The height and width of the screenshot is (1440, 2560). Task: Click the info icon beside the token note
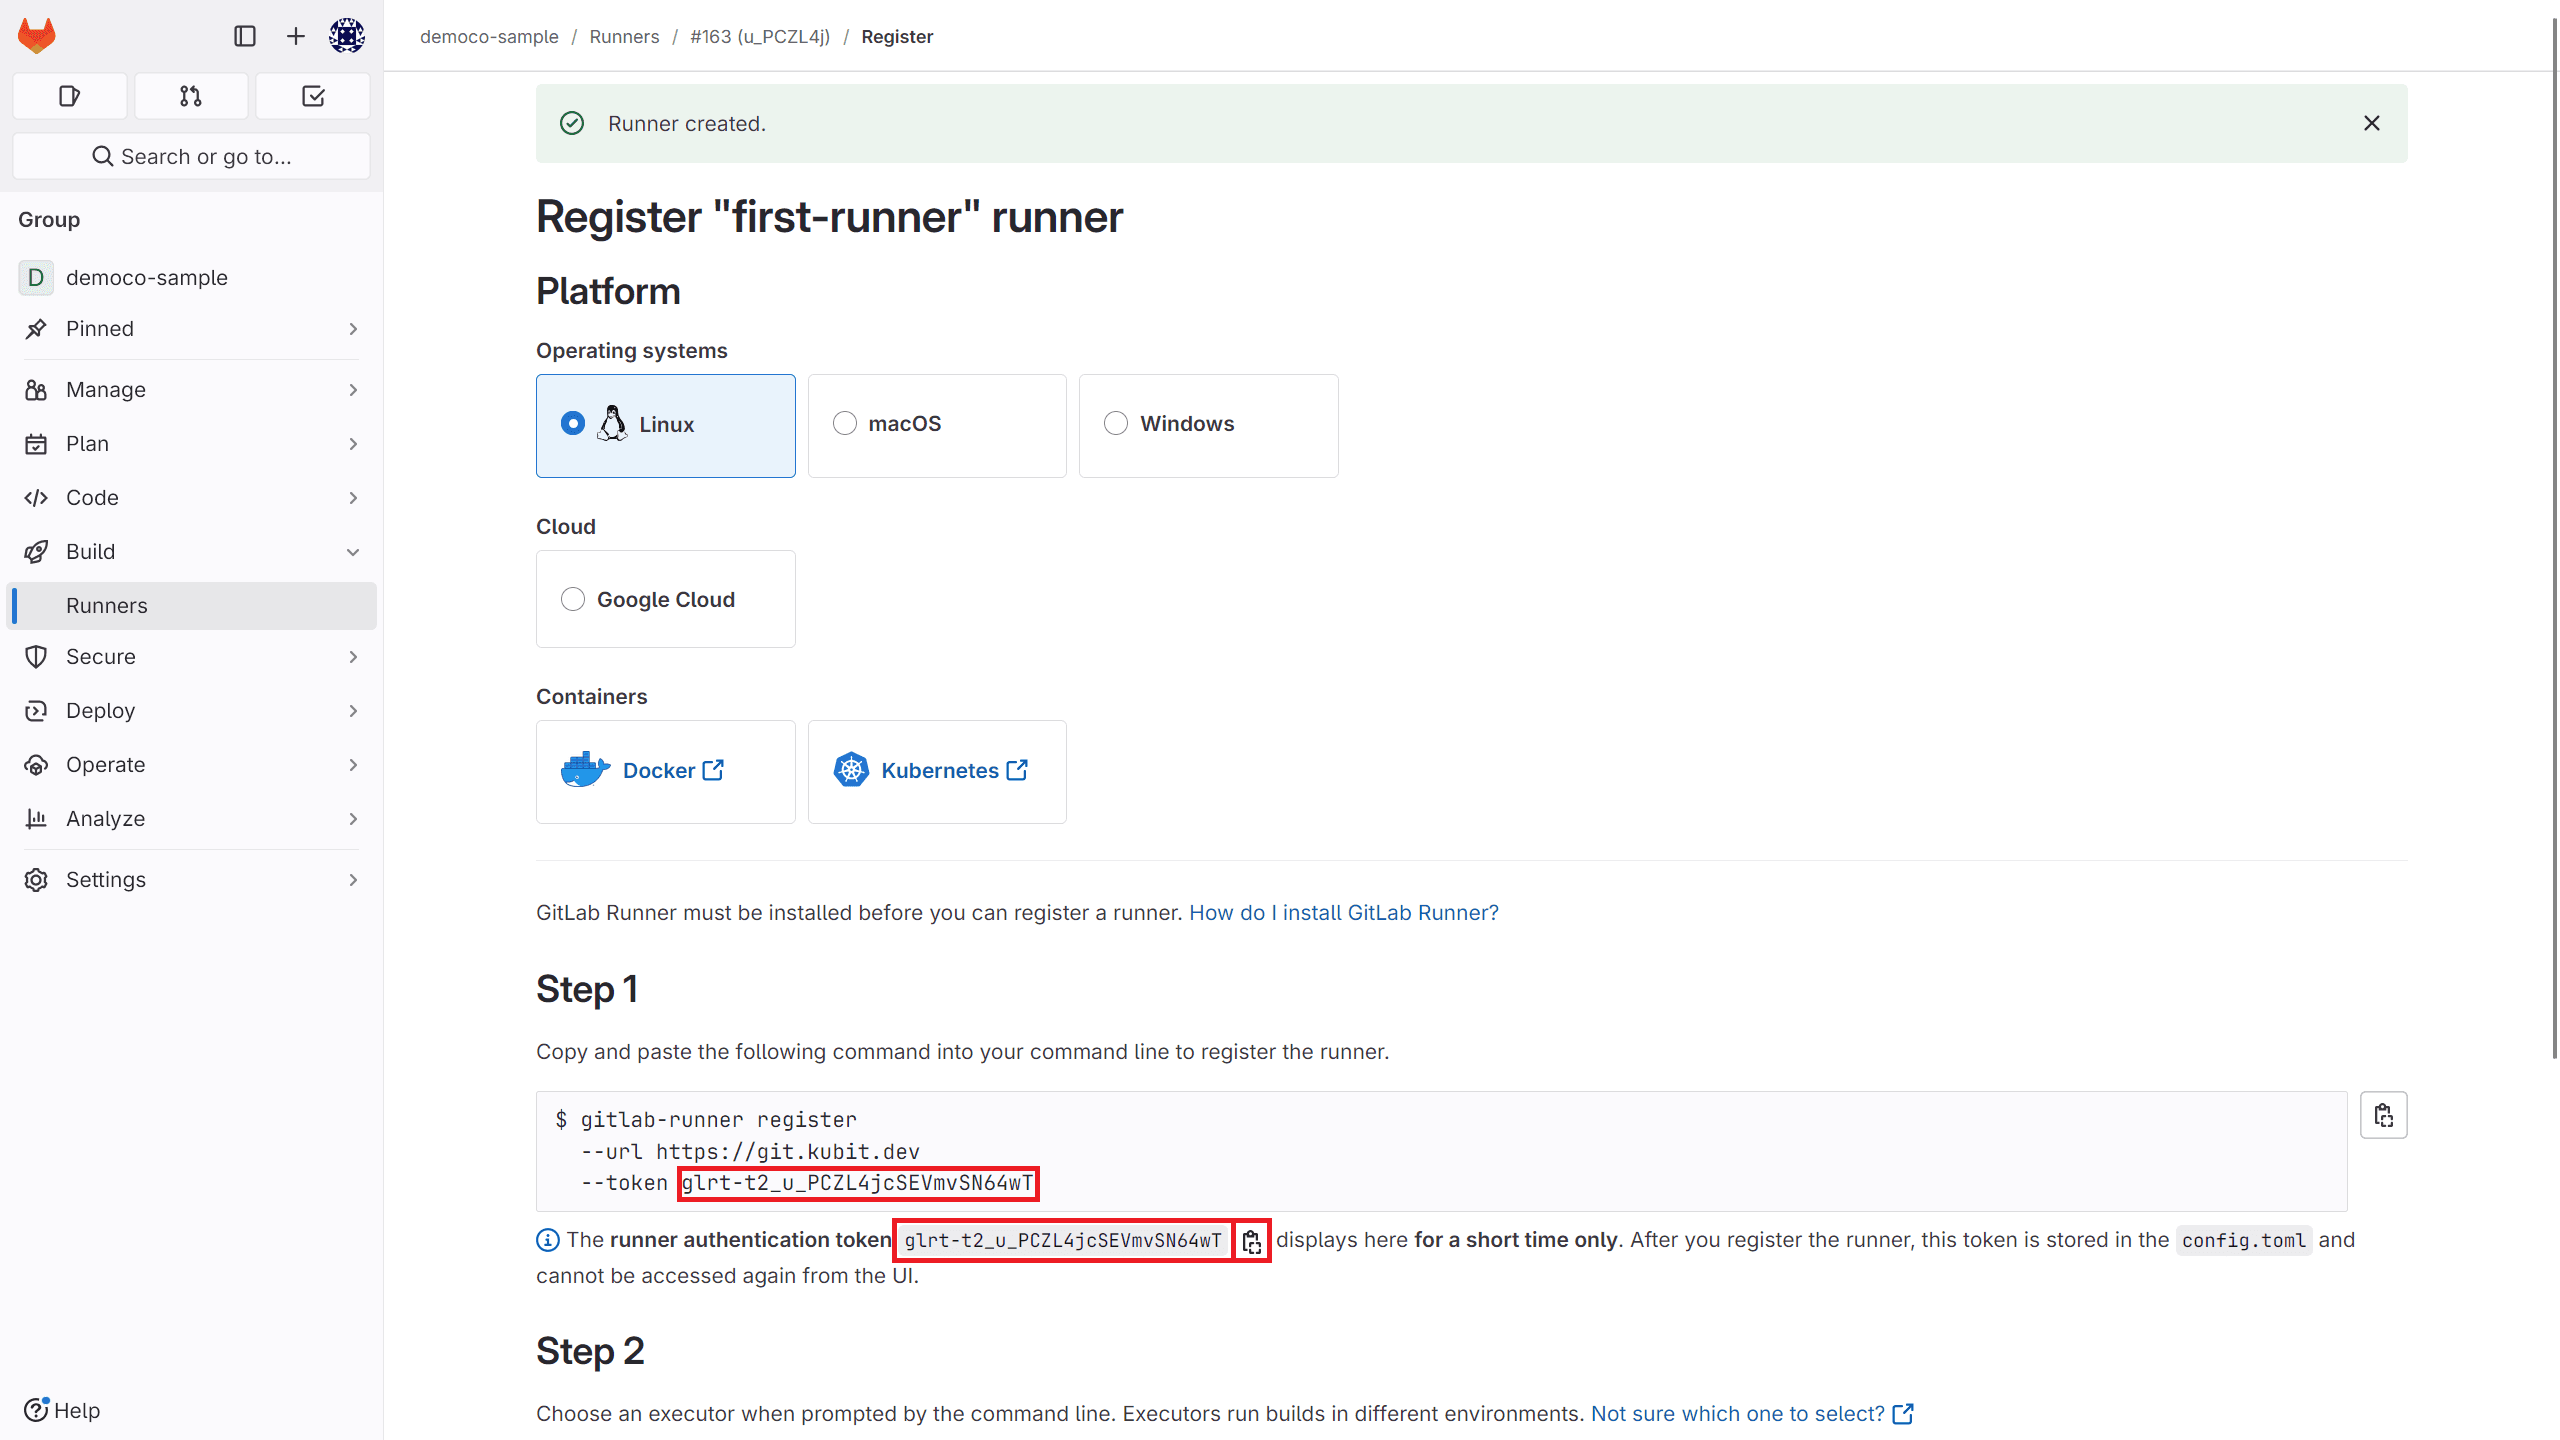[548, 1240]
